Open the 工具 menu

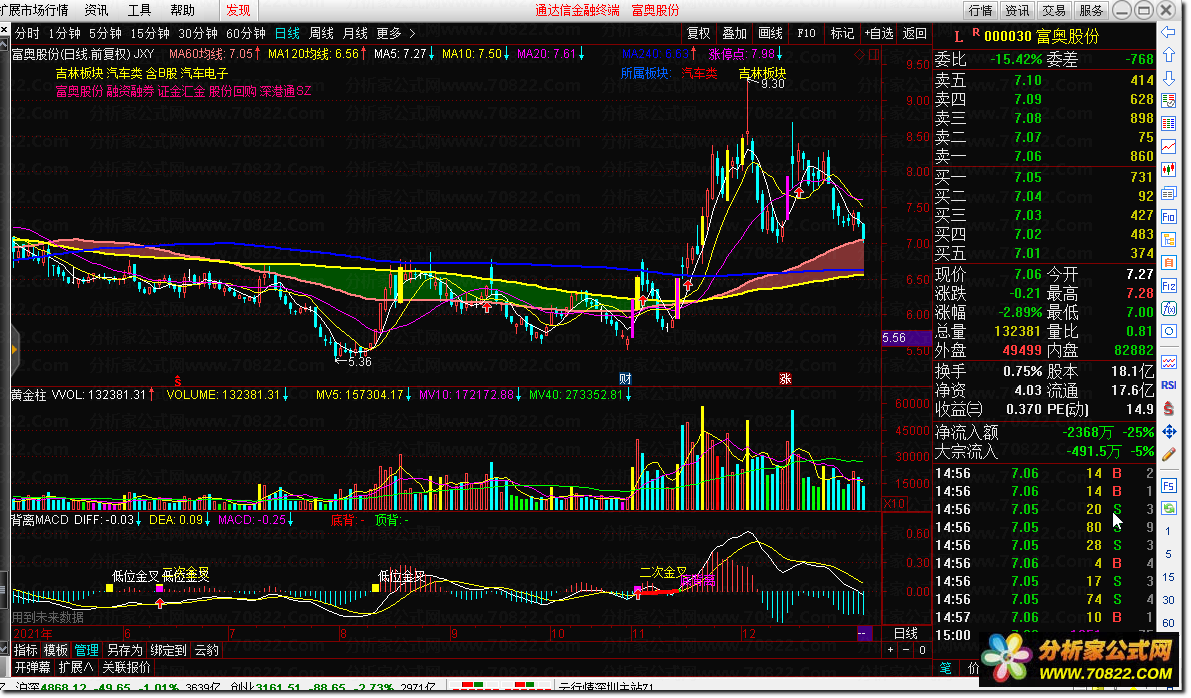[x=139, y=10]
